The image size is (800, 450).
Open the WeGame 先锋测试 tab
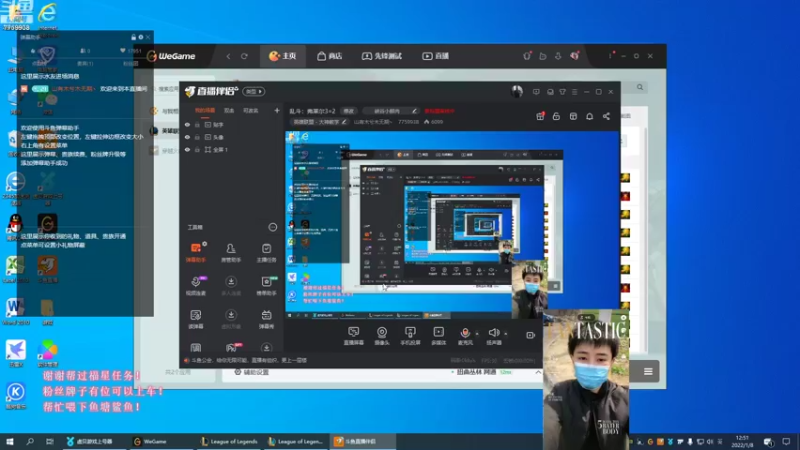click(382, 56)
